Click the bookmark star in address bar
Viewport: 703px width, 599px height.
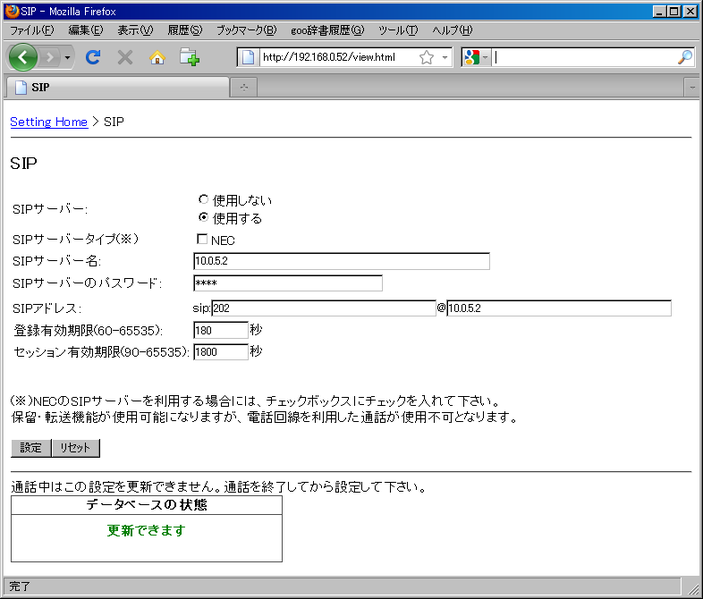tap(427, 57)
